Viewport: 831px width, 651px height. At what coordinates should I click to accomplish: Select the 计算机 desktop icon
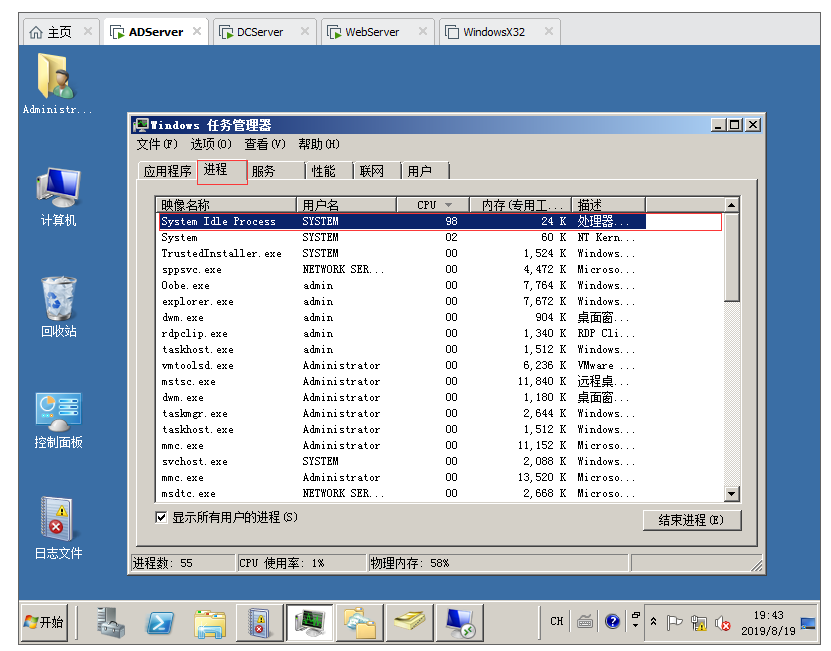click(58, 197)
